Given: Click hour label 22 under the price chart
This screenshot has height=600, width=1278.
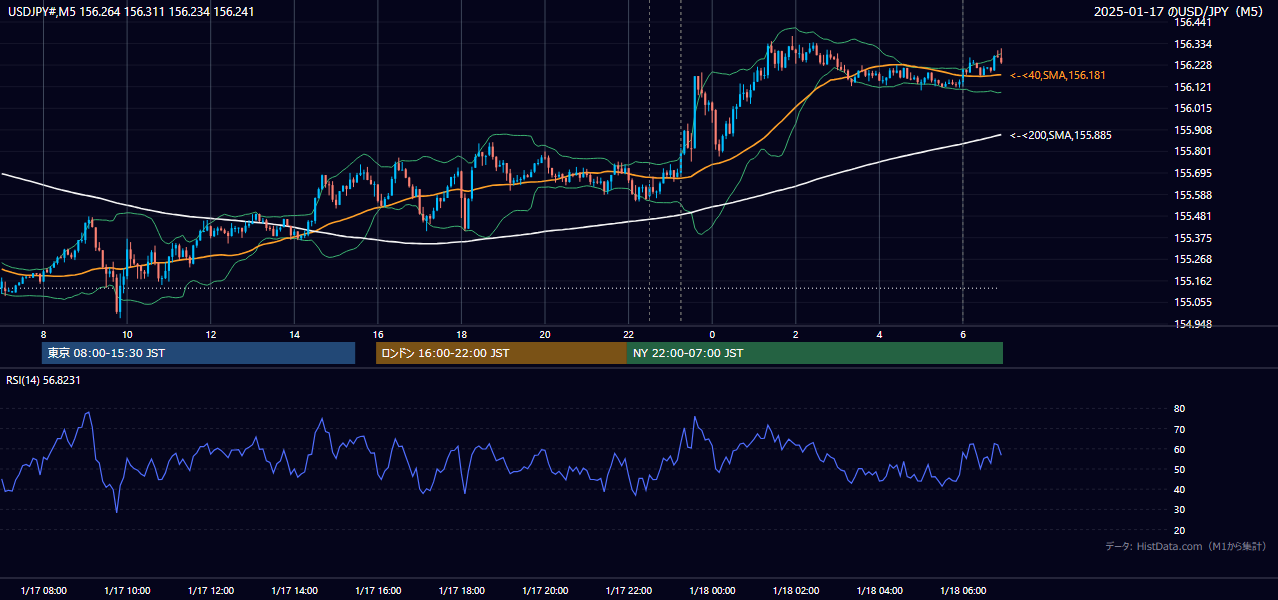Looking at the screenshot, I should pos(628,334).
